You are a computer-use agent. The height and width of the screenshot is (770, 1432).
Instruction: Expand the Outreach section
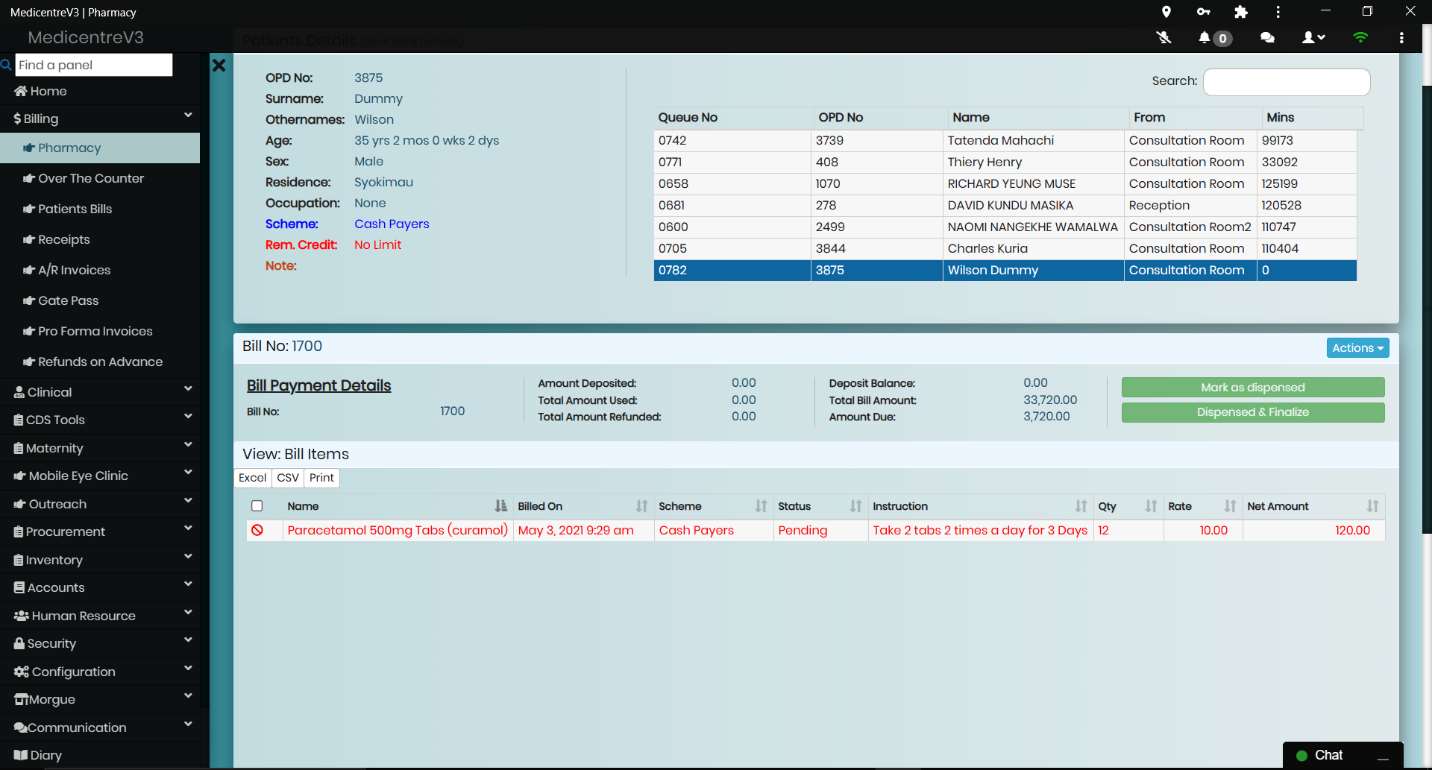pos(100,504)
